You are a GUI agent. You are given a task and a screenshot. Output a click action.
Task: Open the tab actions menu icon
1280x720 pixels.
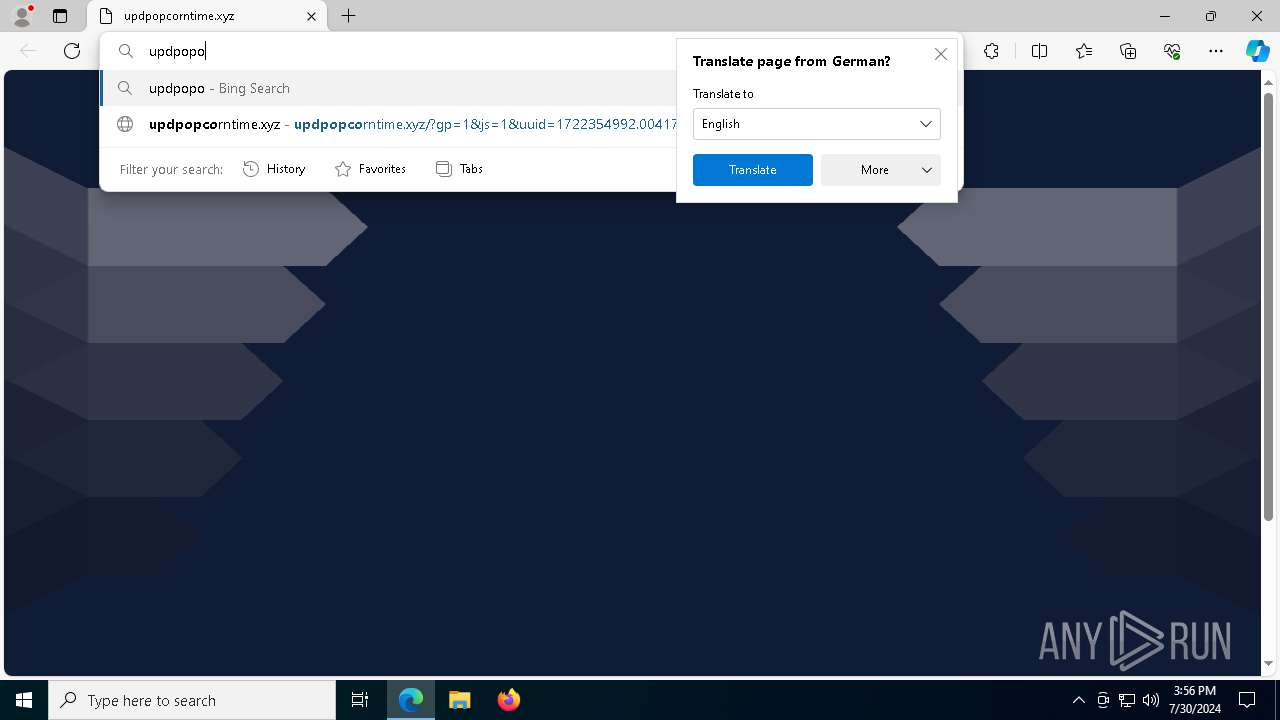[60, 16]
